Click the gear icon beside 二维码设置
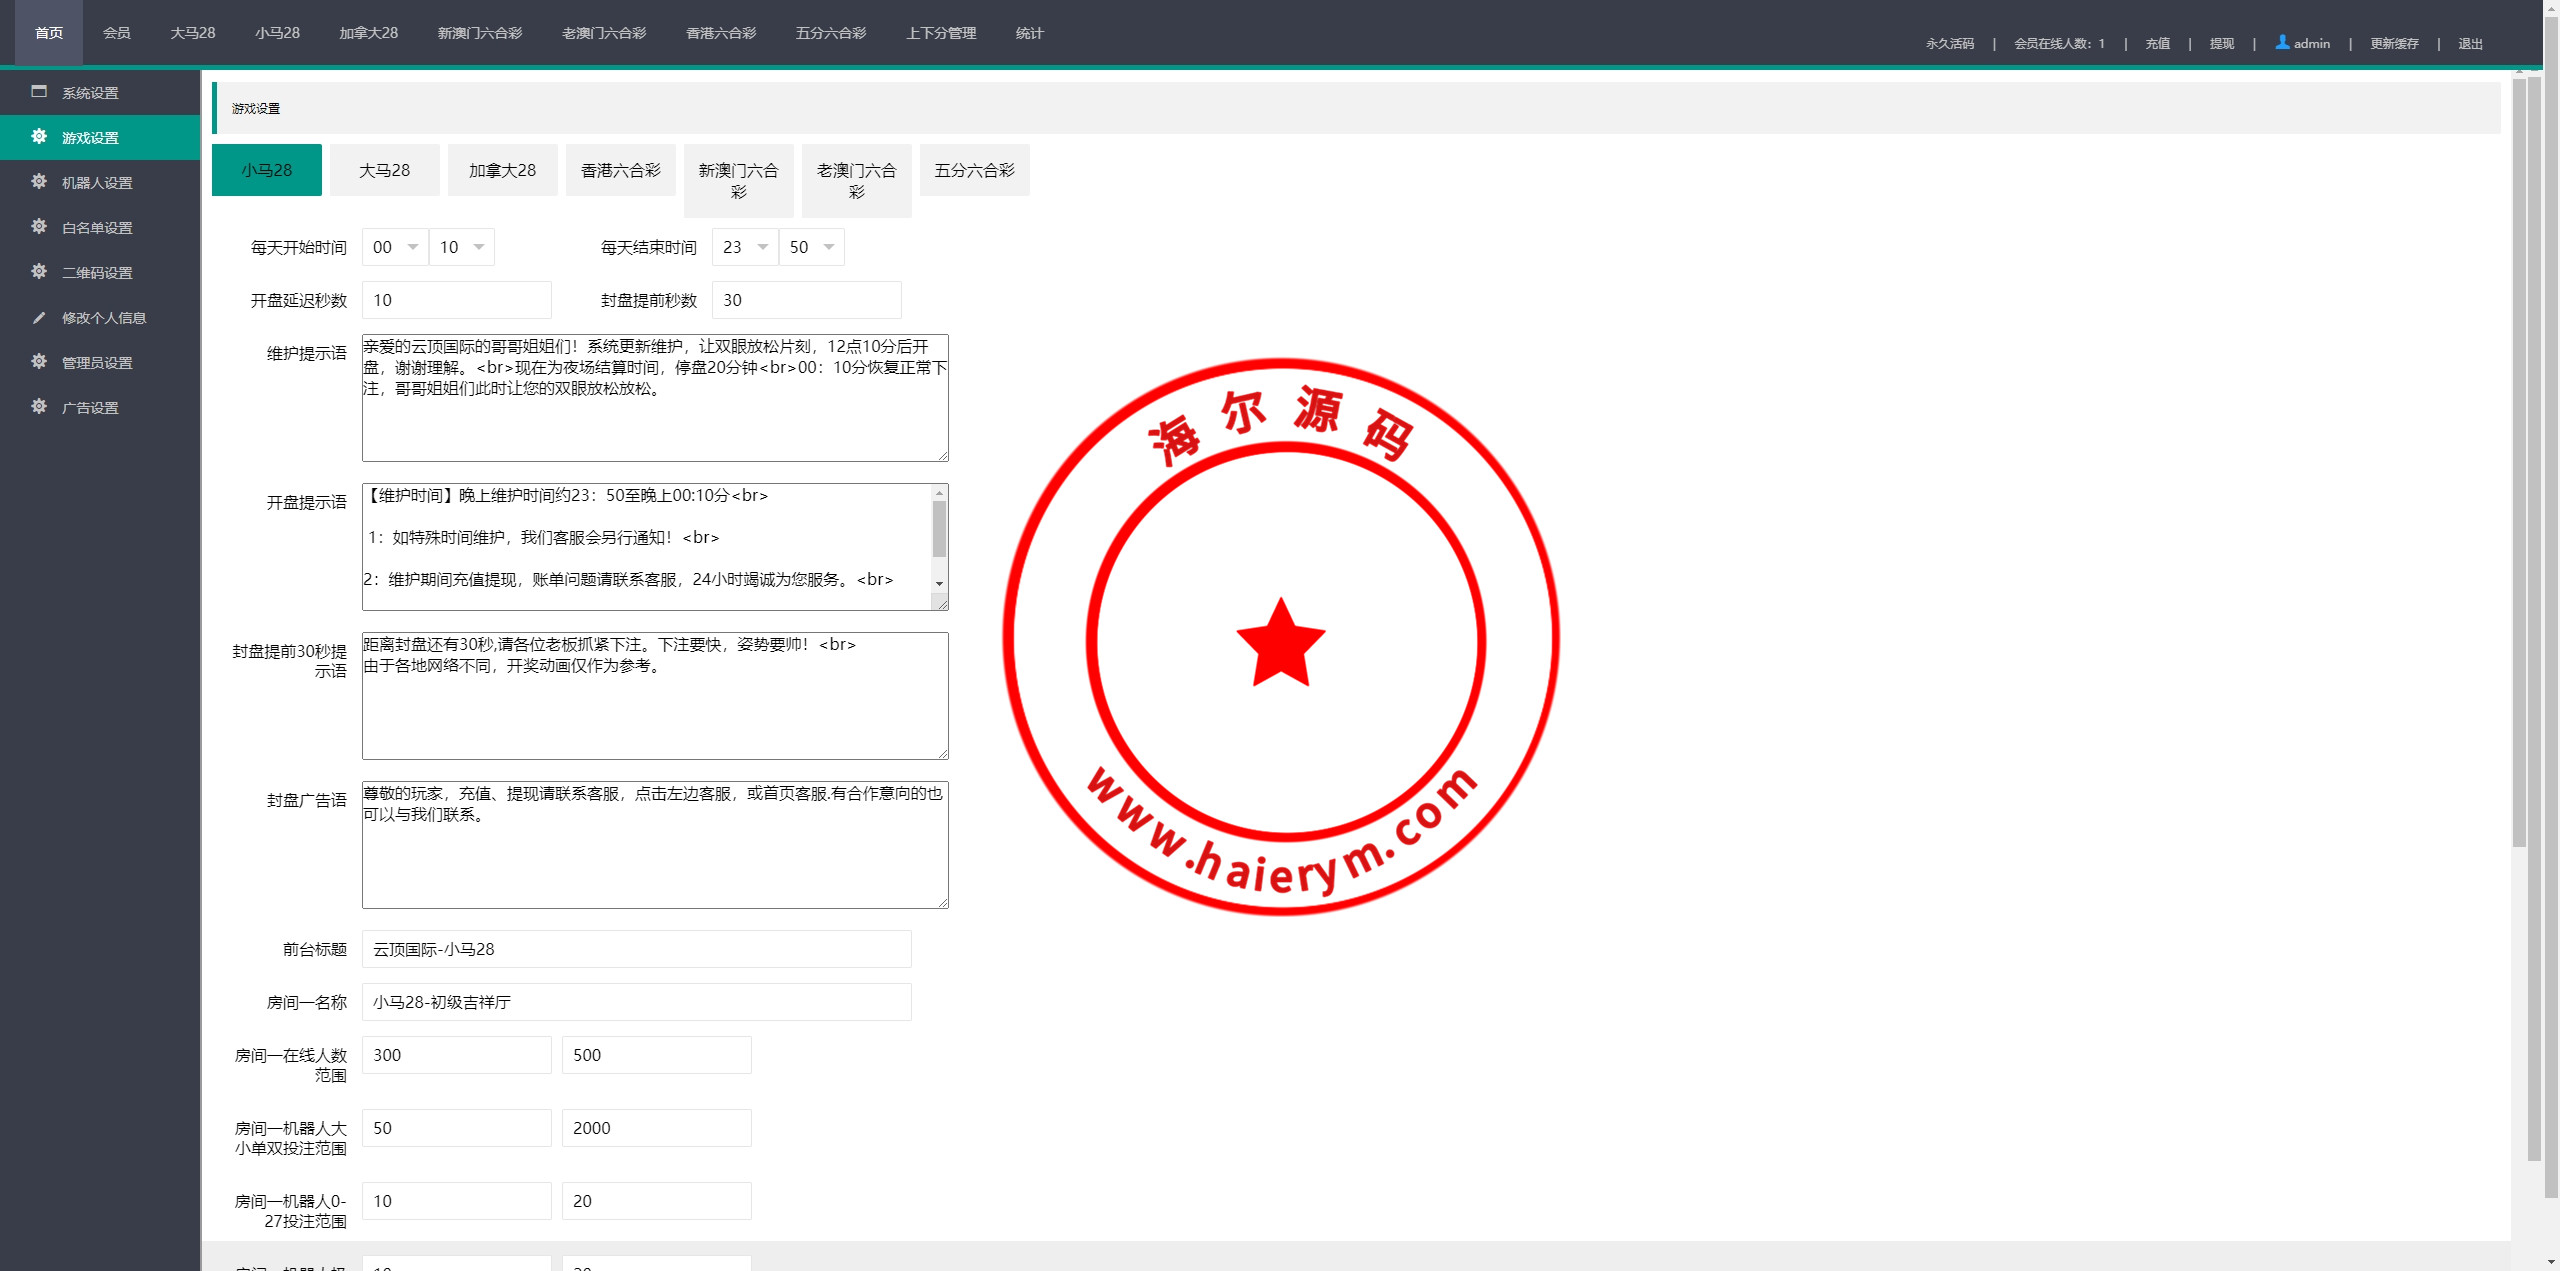This screenshot has width=2560, height=1271. [39, 271]
